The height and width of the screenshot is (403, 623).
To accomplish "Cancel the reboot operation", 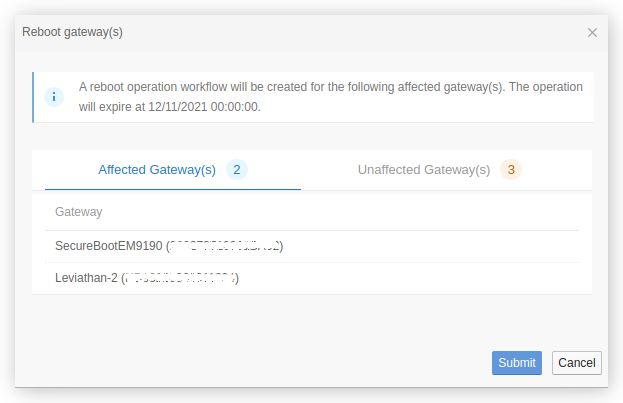I will click(x=577, y=363).
